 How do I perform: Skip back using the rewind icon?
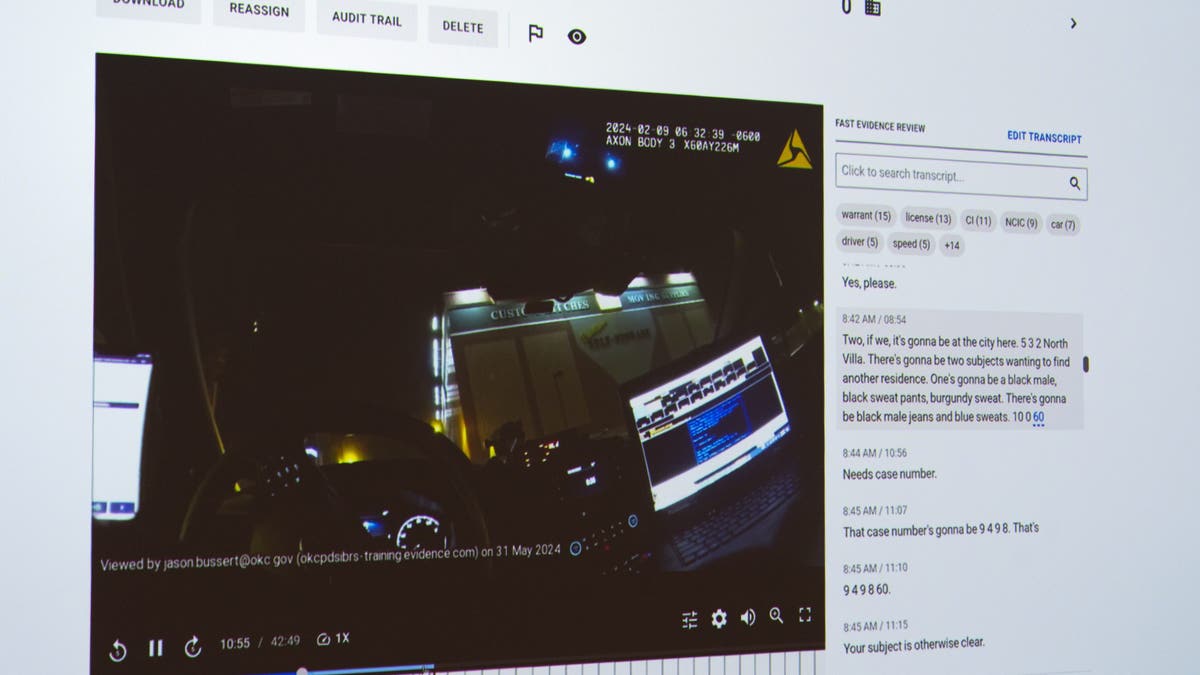[x=118, y=651]
